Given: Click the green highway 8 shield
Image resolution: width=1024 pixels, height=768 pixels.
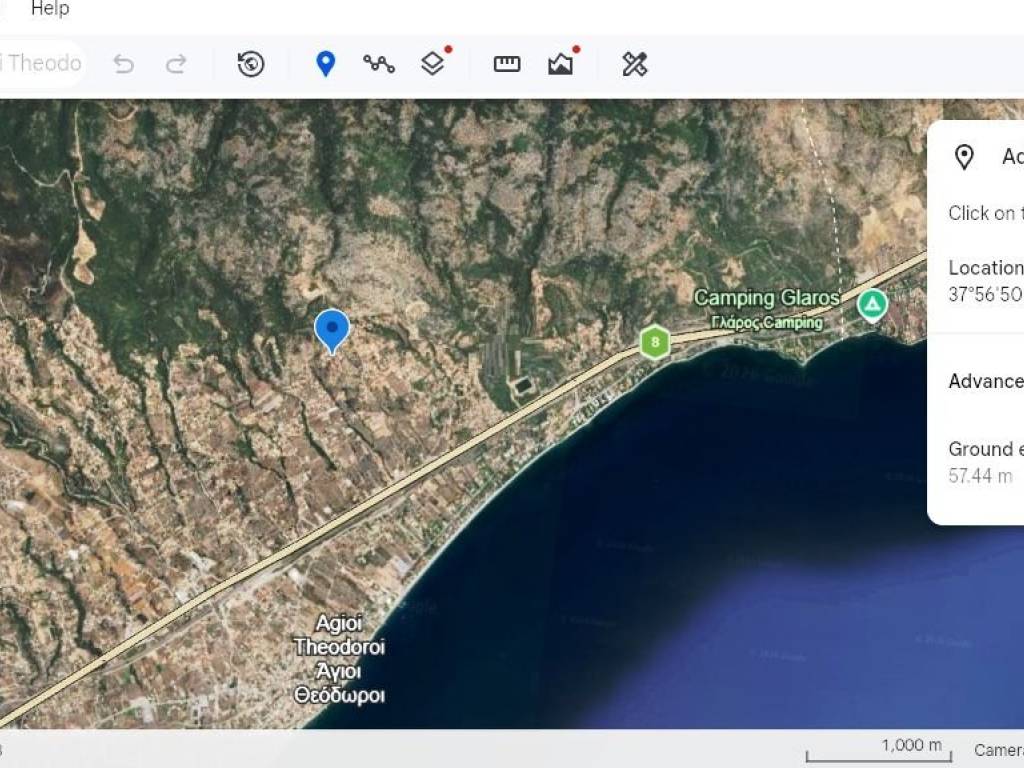Looking at the screenshot, I should click(655, 343).
